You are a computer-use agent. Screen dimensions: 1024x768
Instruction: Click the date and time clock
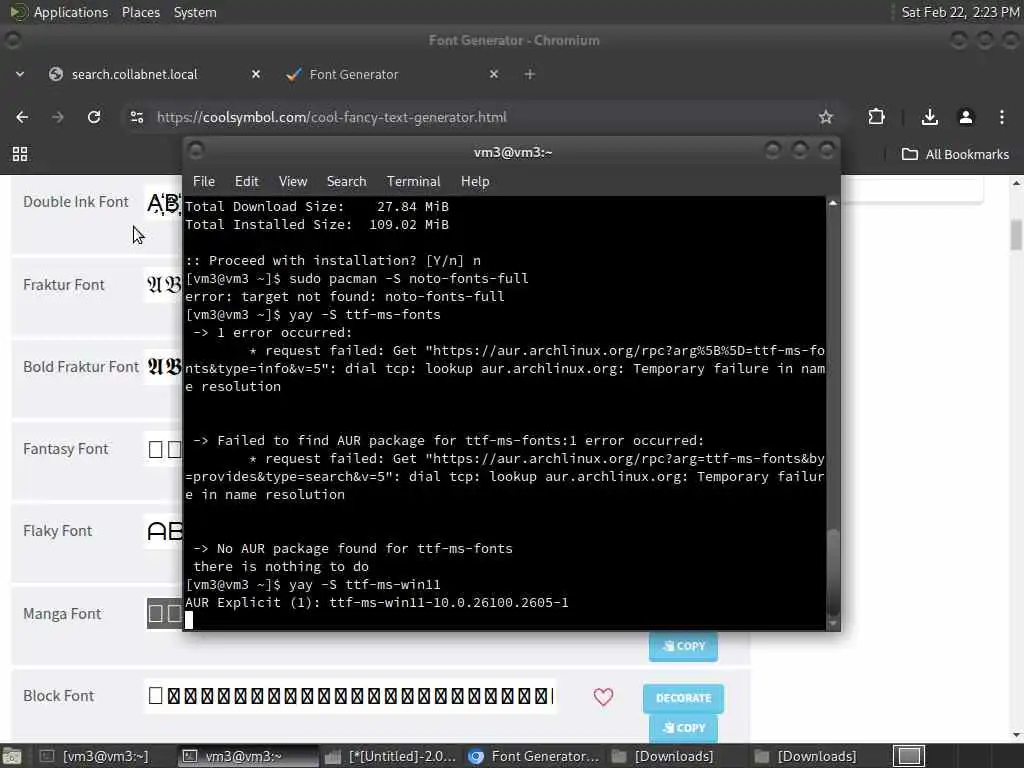coord(959,12)
